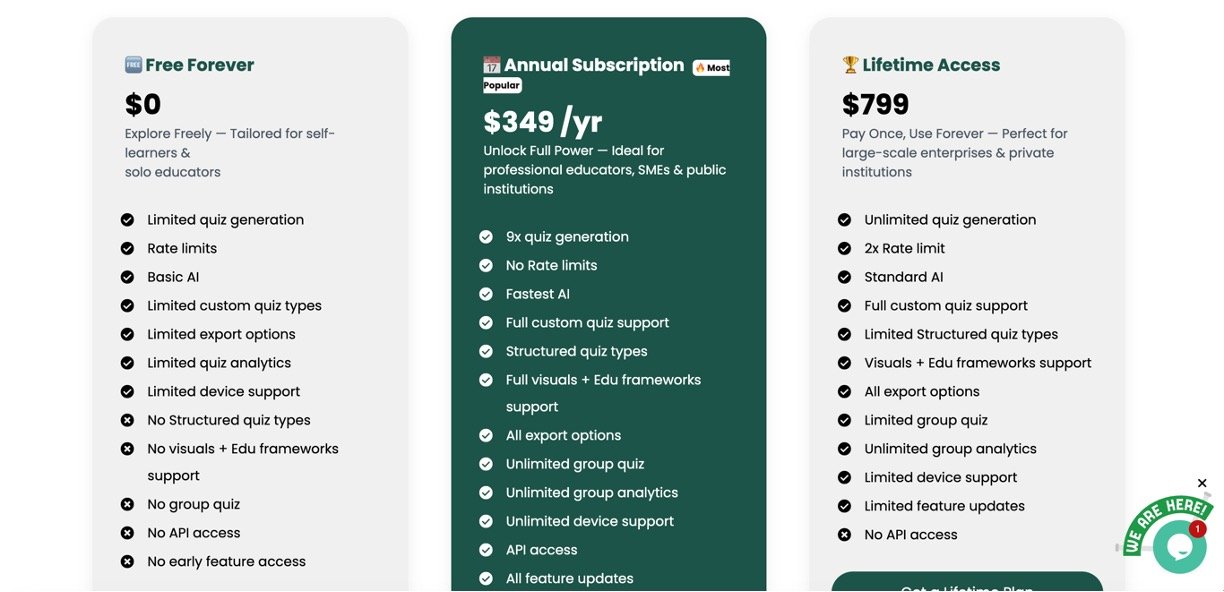The width and height of the screenshot is (1224, 592).
Task: Click the calendar icon beside Annual Subscription
Action: tap(491, 65)
